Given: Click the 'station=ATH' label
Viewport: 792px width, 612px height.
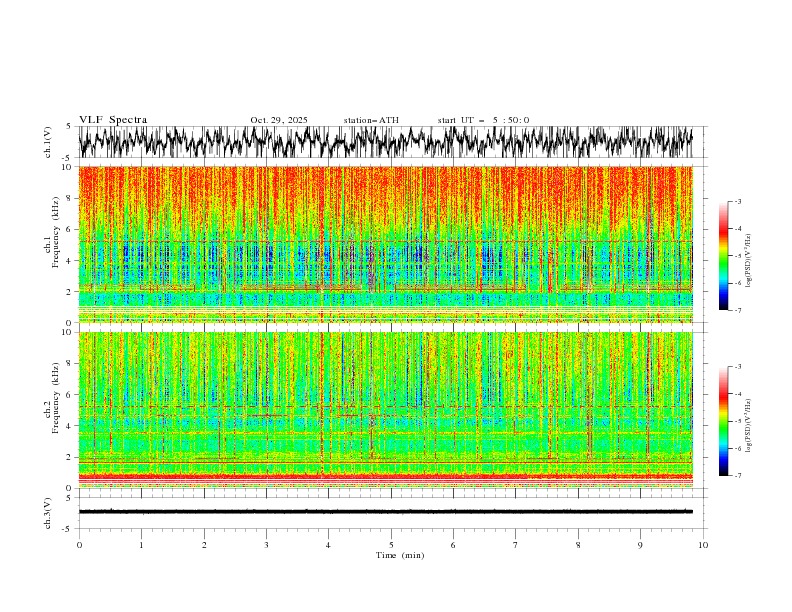Looking at the screenshot, I should [371, 120].
